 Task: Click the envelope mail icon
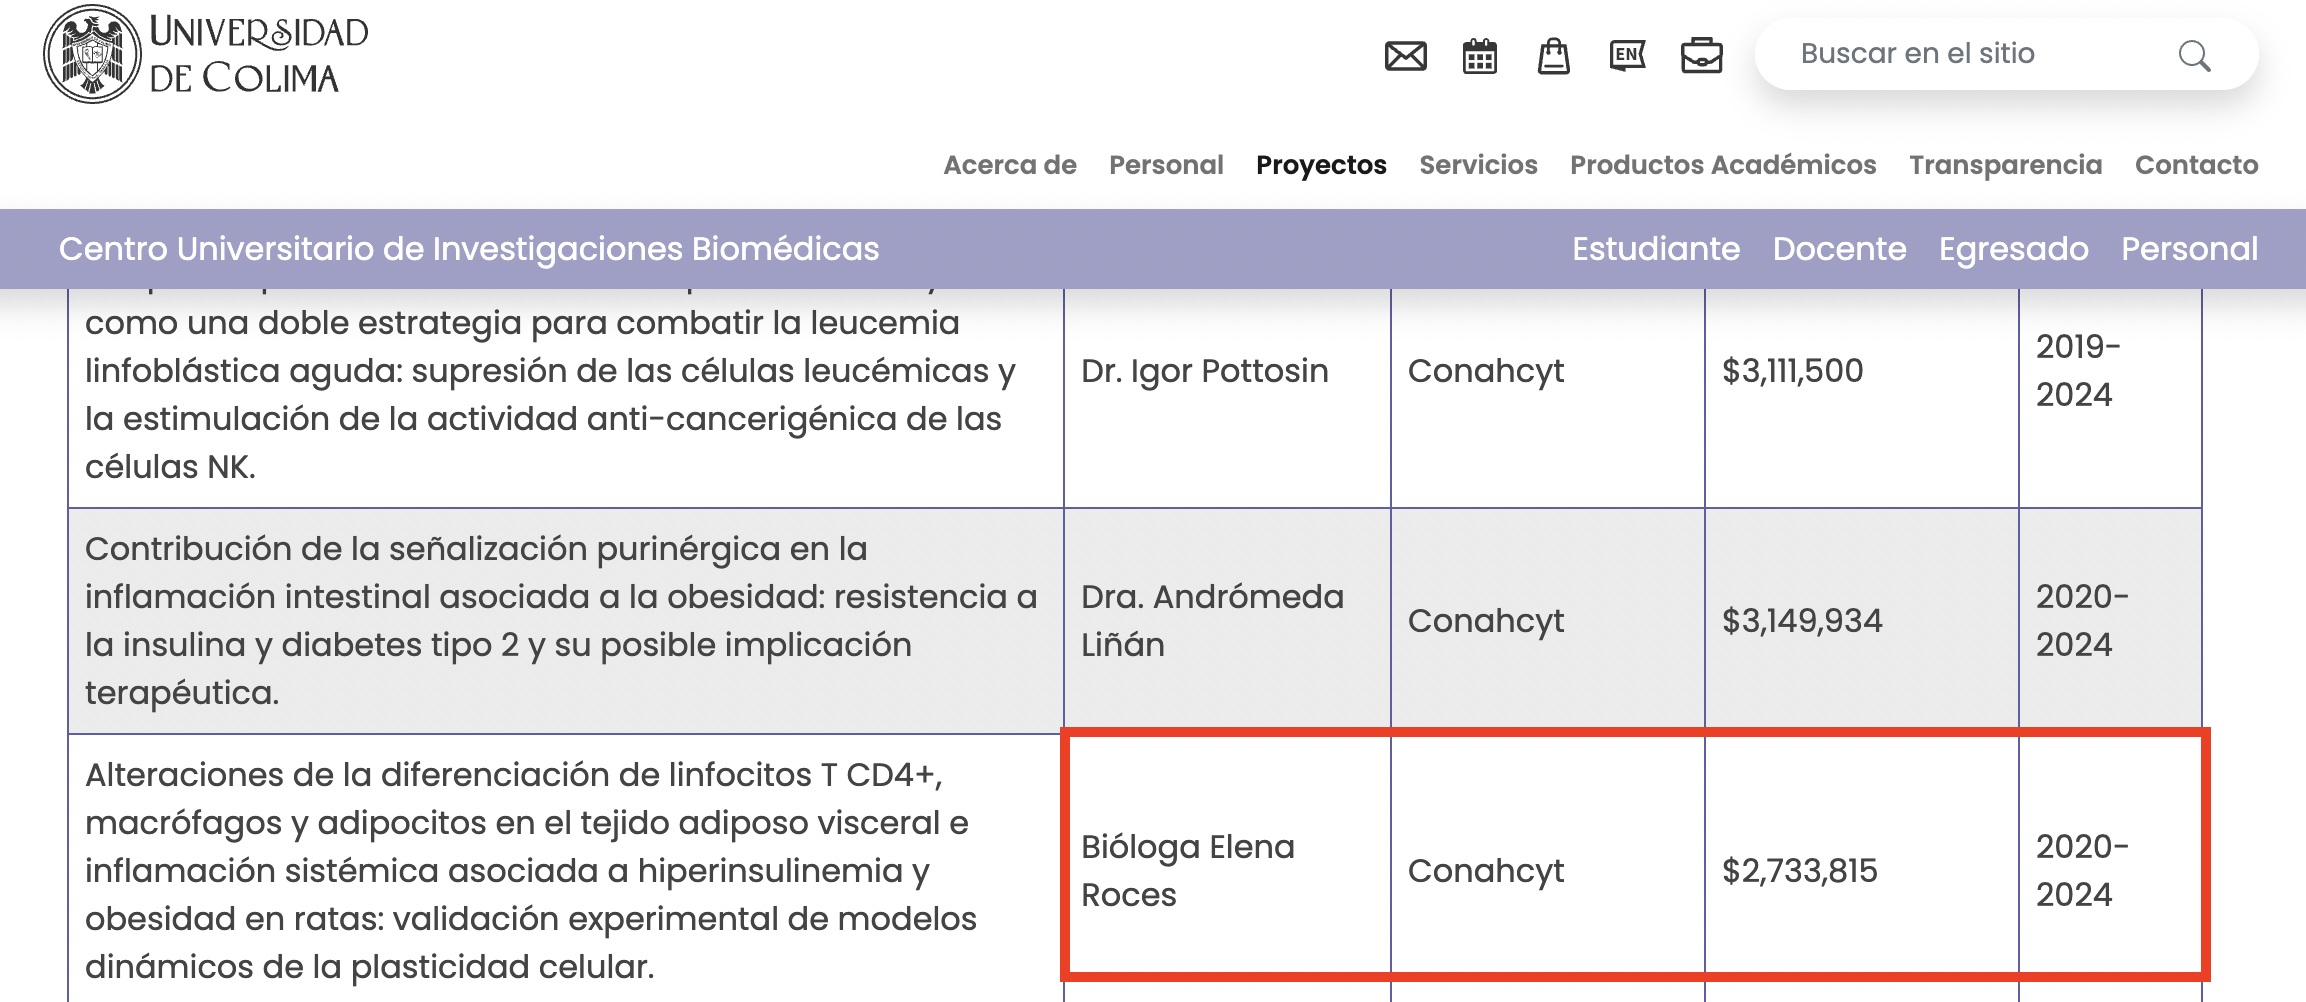click(1405, 56)
